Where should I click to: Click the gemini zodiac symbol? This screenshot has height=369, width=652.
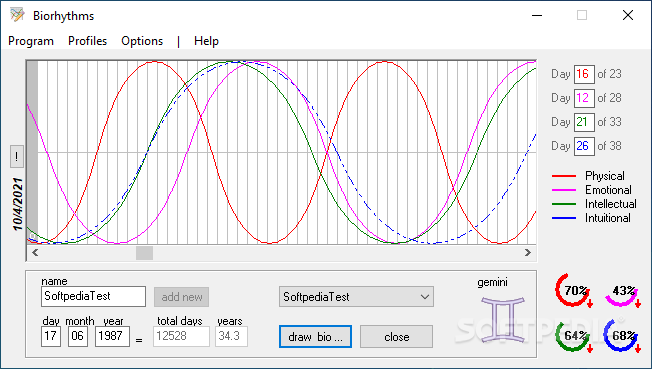point(503,319)
